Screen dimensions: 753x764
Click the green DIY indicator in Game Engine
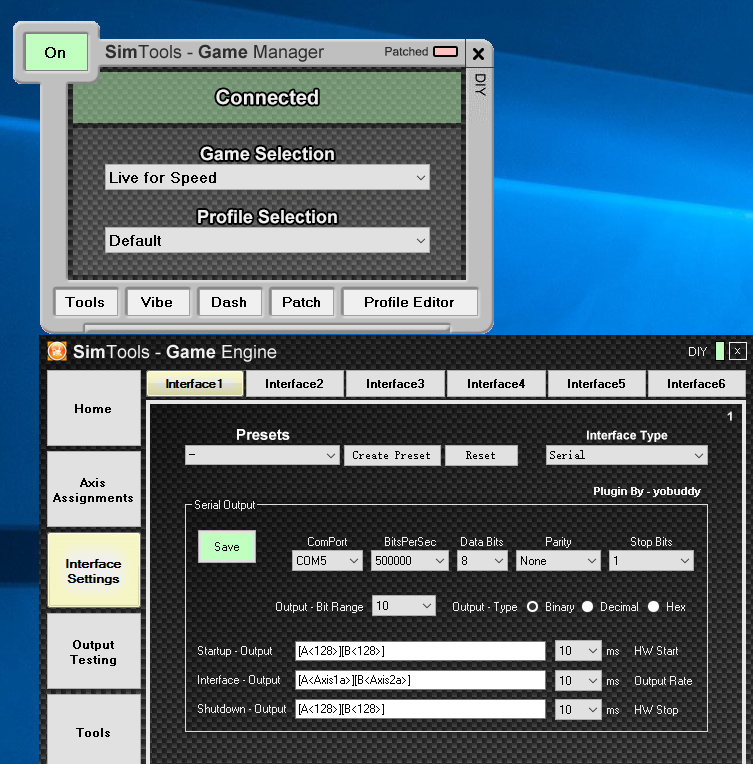coord(720,351)
